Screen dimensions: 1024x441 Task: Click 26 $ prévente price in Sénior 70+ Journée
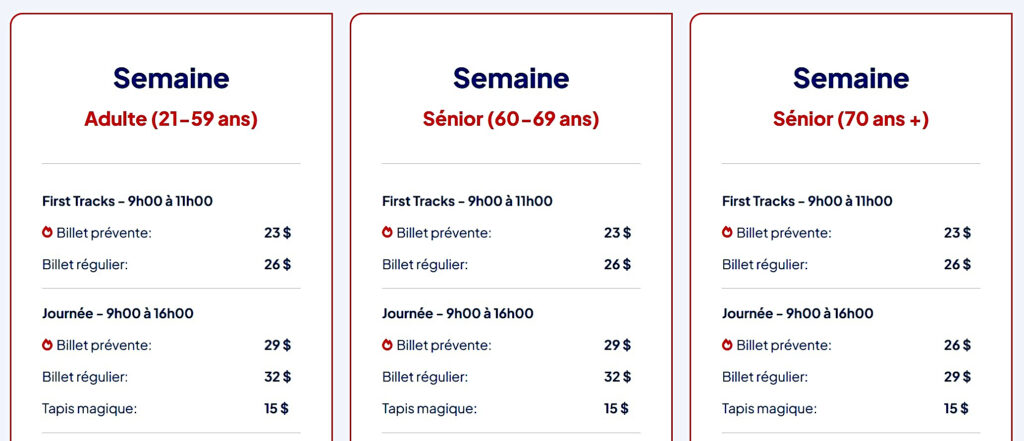957,345
